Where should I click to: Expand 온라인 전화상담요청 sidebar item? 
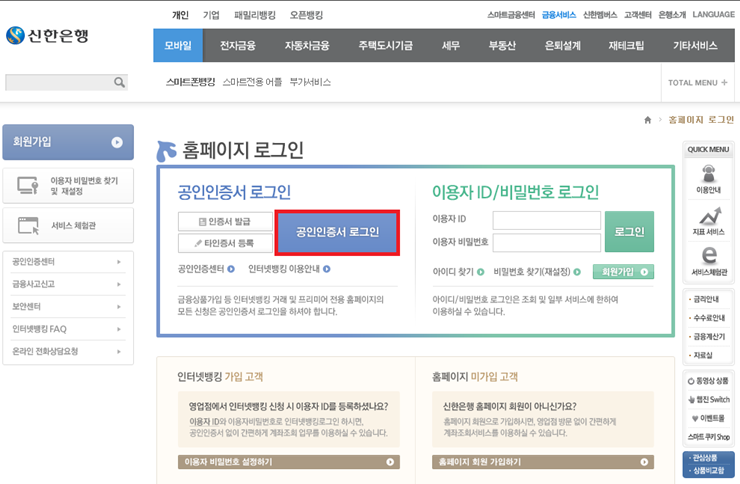coord(68,351)
